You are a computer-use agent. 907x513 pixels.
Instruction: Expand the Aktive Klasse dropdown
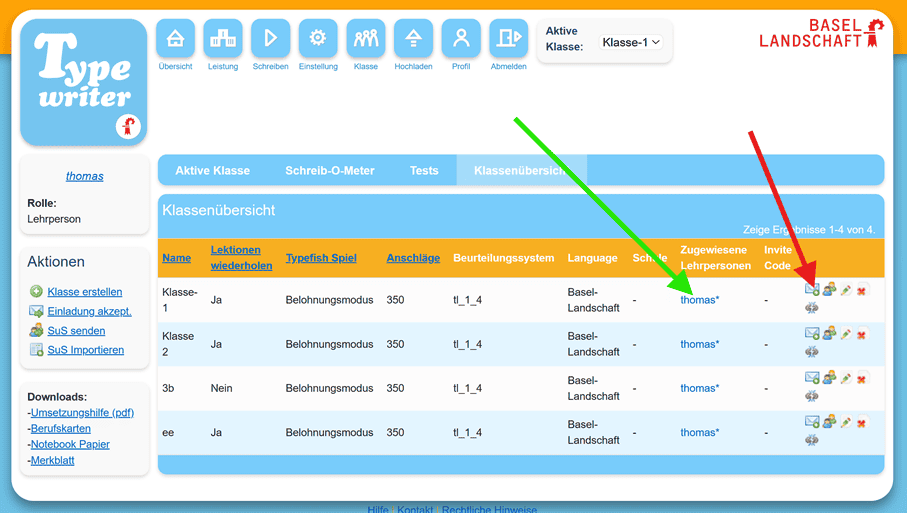pyautogui.click(x=631, y=42)
